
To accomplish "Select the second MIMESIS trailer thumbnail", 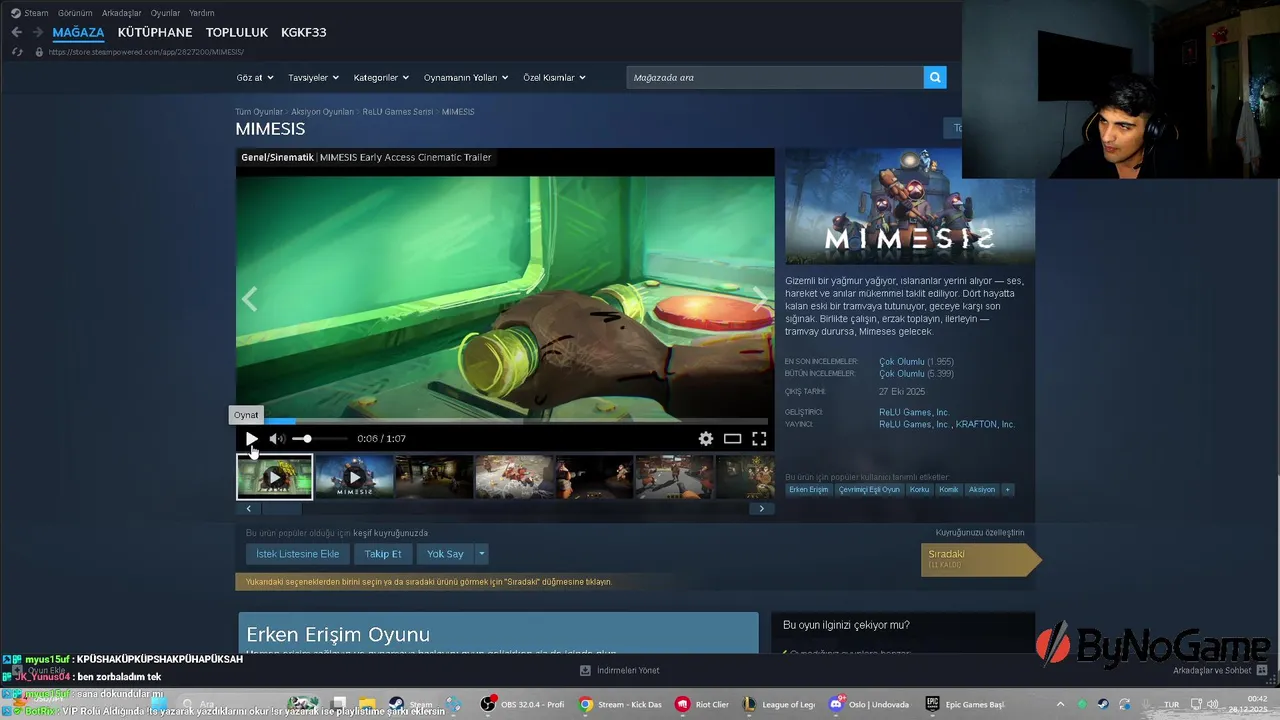I will tap(355, 477).
